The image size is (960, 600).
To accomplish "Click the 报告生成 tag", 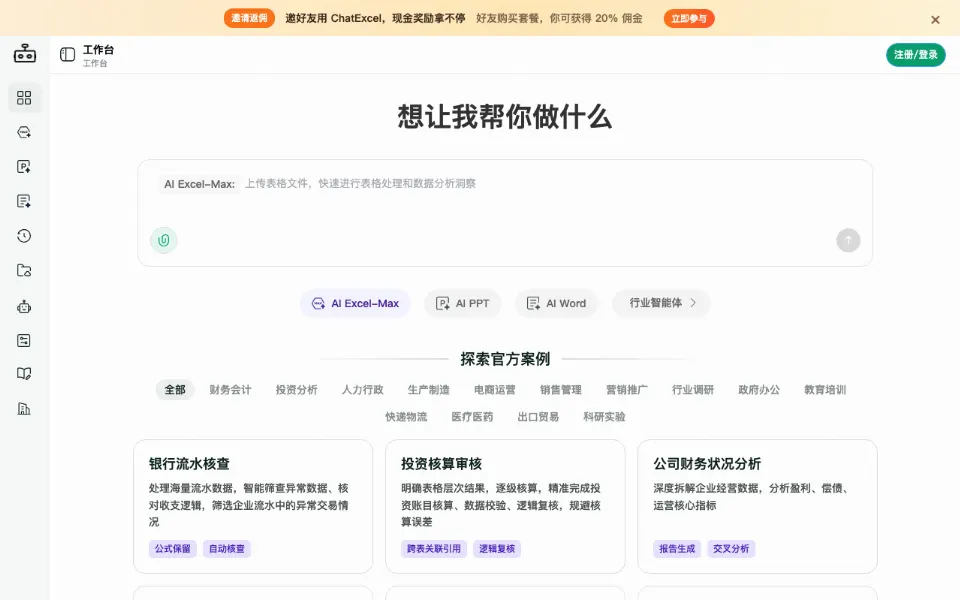I will [677, 549].
